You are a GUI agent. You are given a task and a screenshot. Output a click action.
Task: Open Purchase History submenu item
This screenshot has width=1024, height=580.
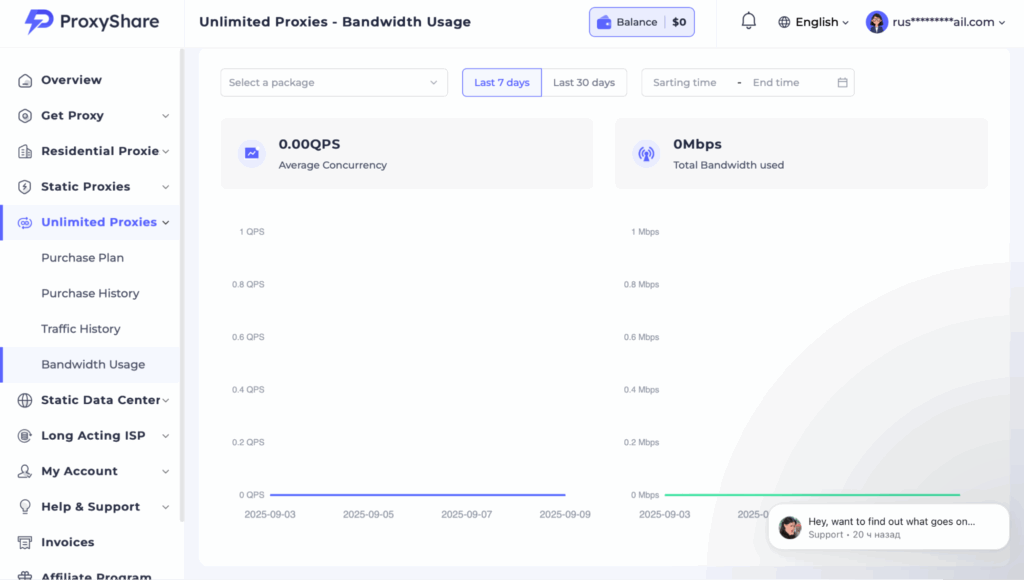click(x=90, y=293)
